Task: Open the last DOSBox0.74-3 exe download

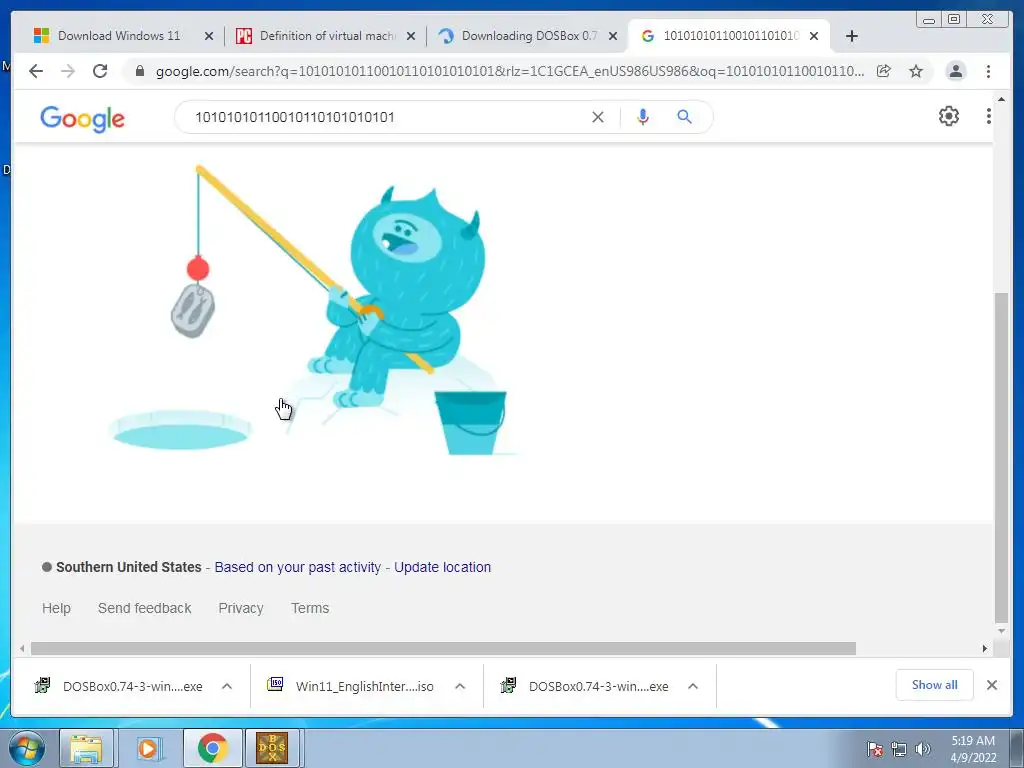Action: 586,686
